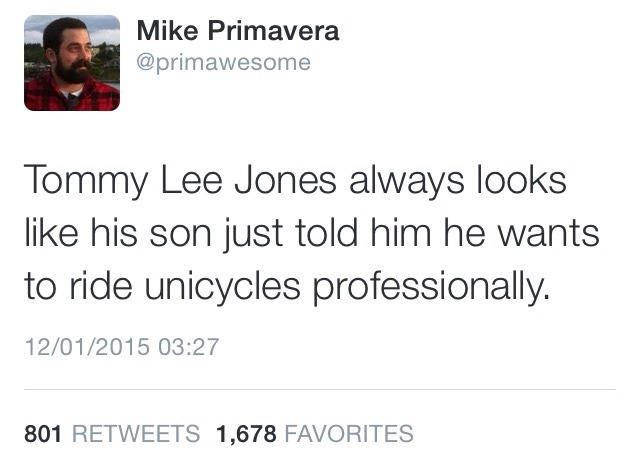View the FAVORITES label list
This screenshot has width=640, height=458.
coord(349,433)
